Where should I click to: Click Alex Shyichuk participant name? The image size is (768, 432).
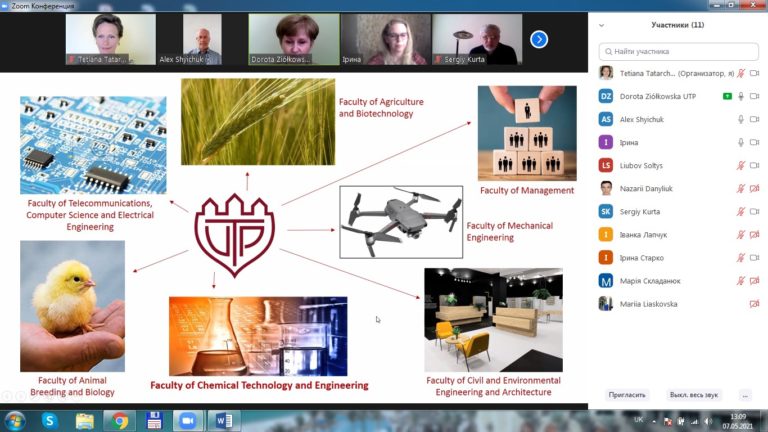[x=642, y=120]
